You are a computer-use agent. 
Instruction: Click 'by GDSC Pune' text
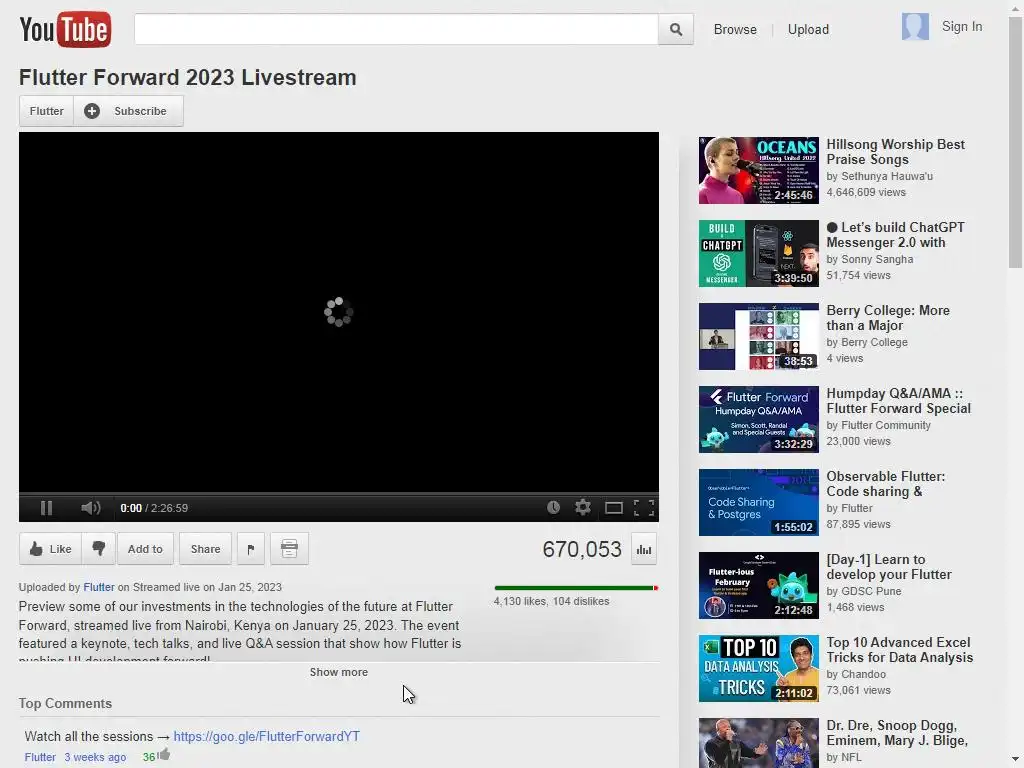863,591
